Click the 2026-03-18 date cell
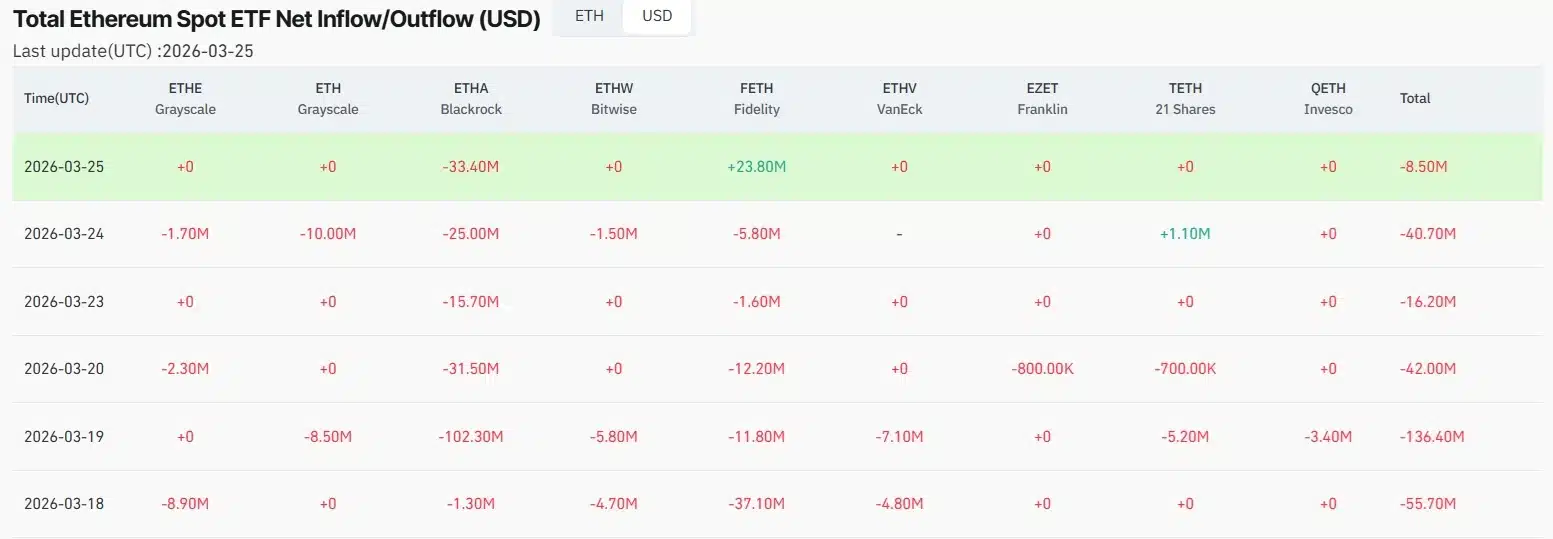The width and height of the screenshot is (1553, 539). pos(64,503)
